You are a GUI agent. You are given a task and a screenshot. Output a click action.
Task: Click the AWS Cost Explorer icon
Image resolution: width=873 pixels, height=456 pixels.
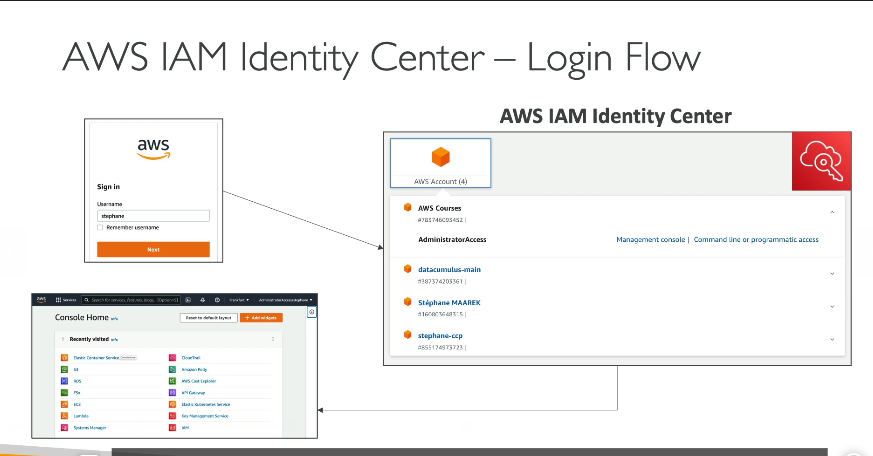173,381
